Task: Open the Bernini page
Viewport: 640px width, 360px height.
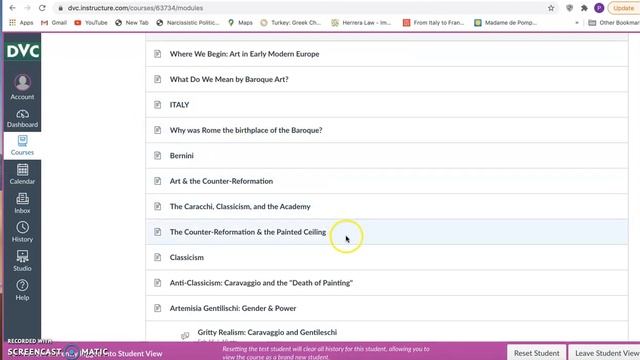Action: click(182, 156)
